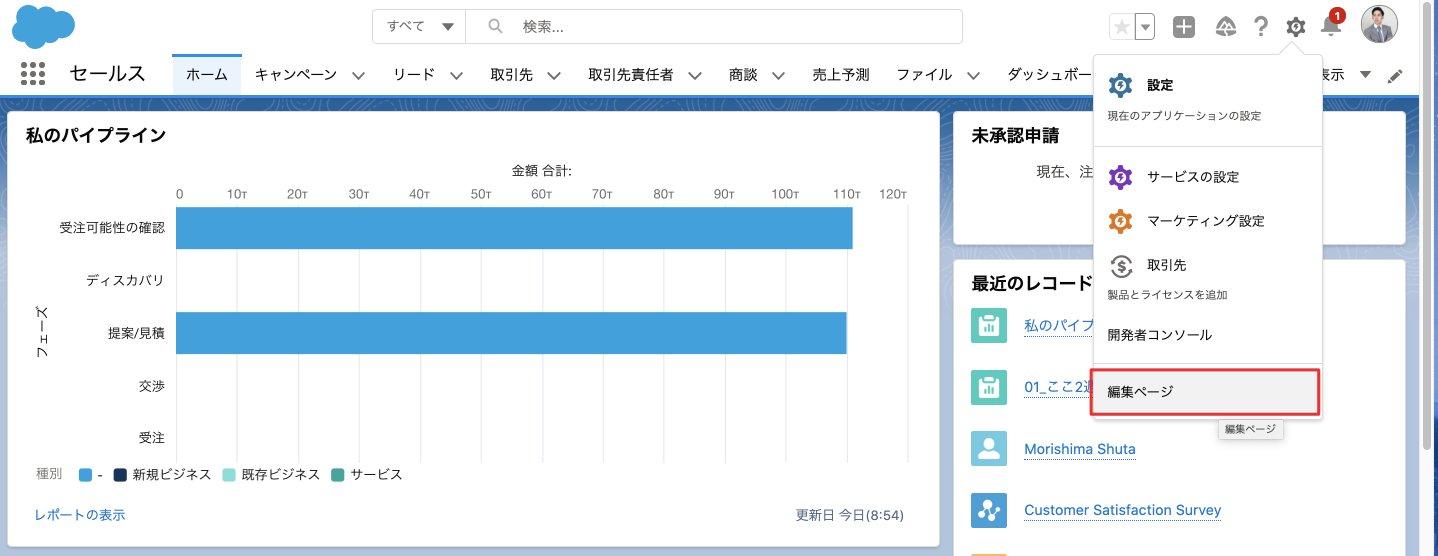
Task: Click the pale teal 既存ビジネス legend swatch
Action: click(x=228, y=475)
